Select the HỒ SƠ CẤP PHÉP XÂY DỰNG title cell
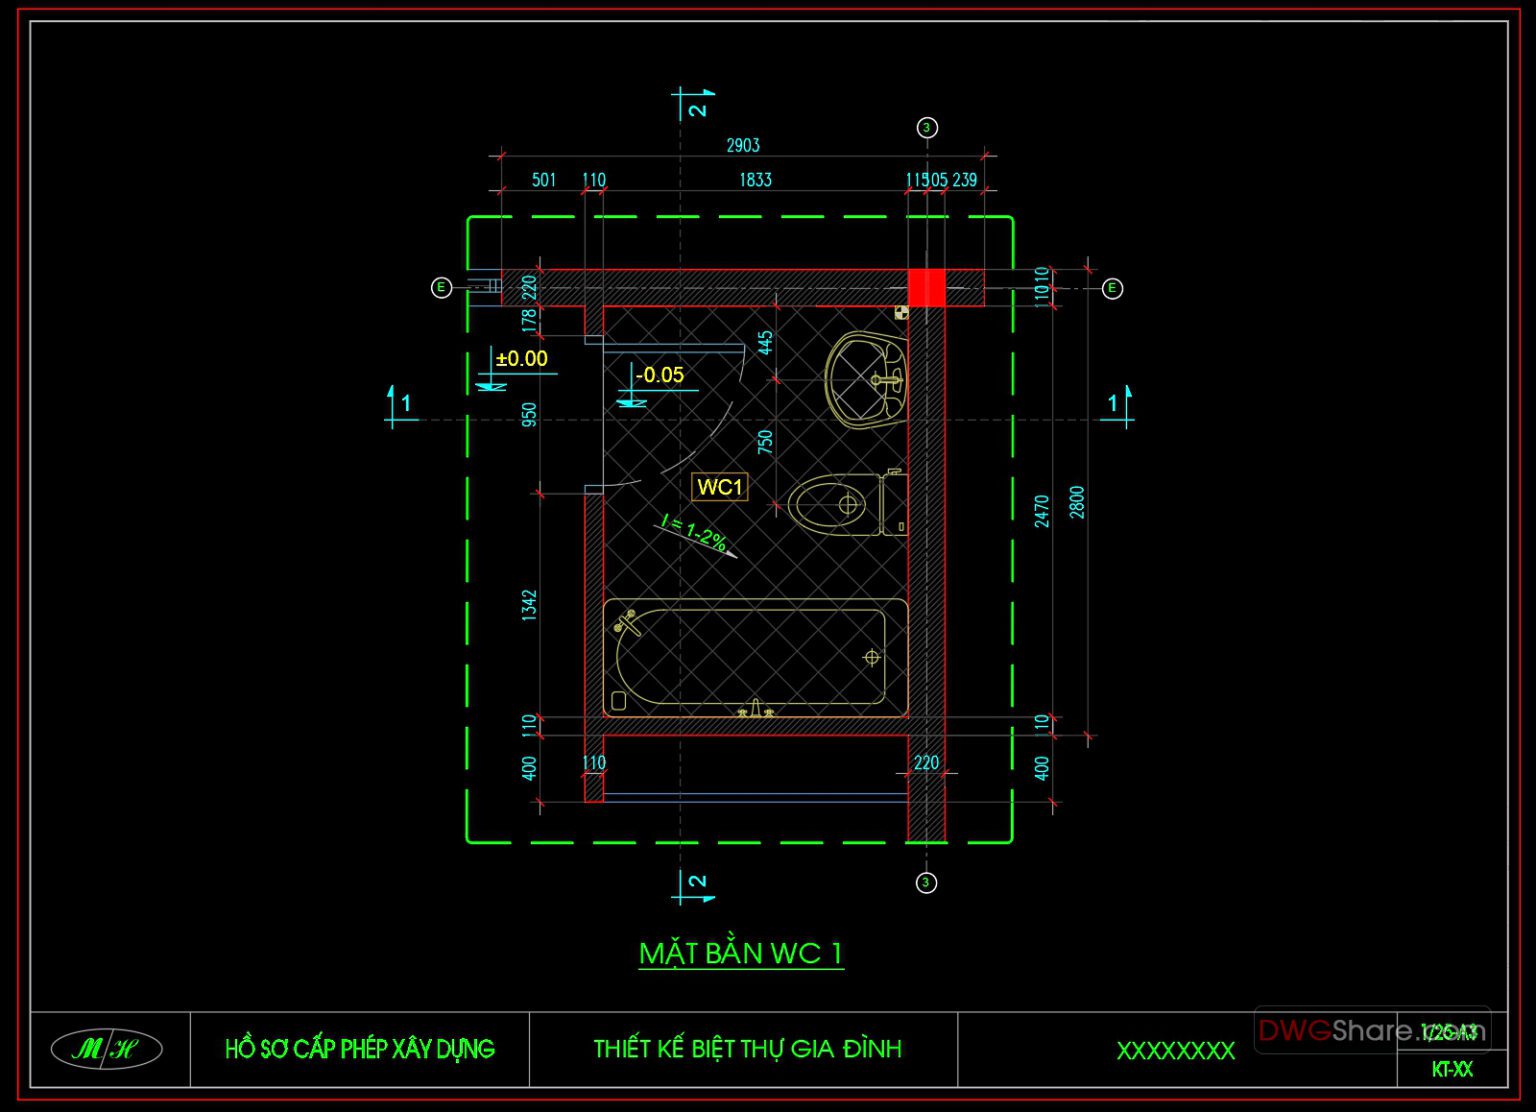Screen dimensions: 1536x1112 tap(358, 1049)
